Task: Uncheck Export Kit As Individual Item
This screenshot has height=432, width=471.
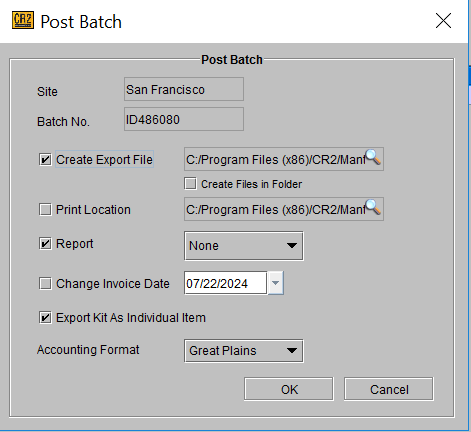Action: [45, 318]
